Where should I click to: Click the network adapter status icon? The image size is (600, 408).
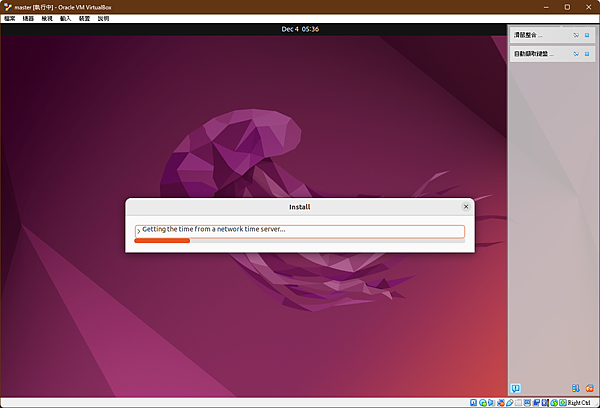[x=501, y=403]
